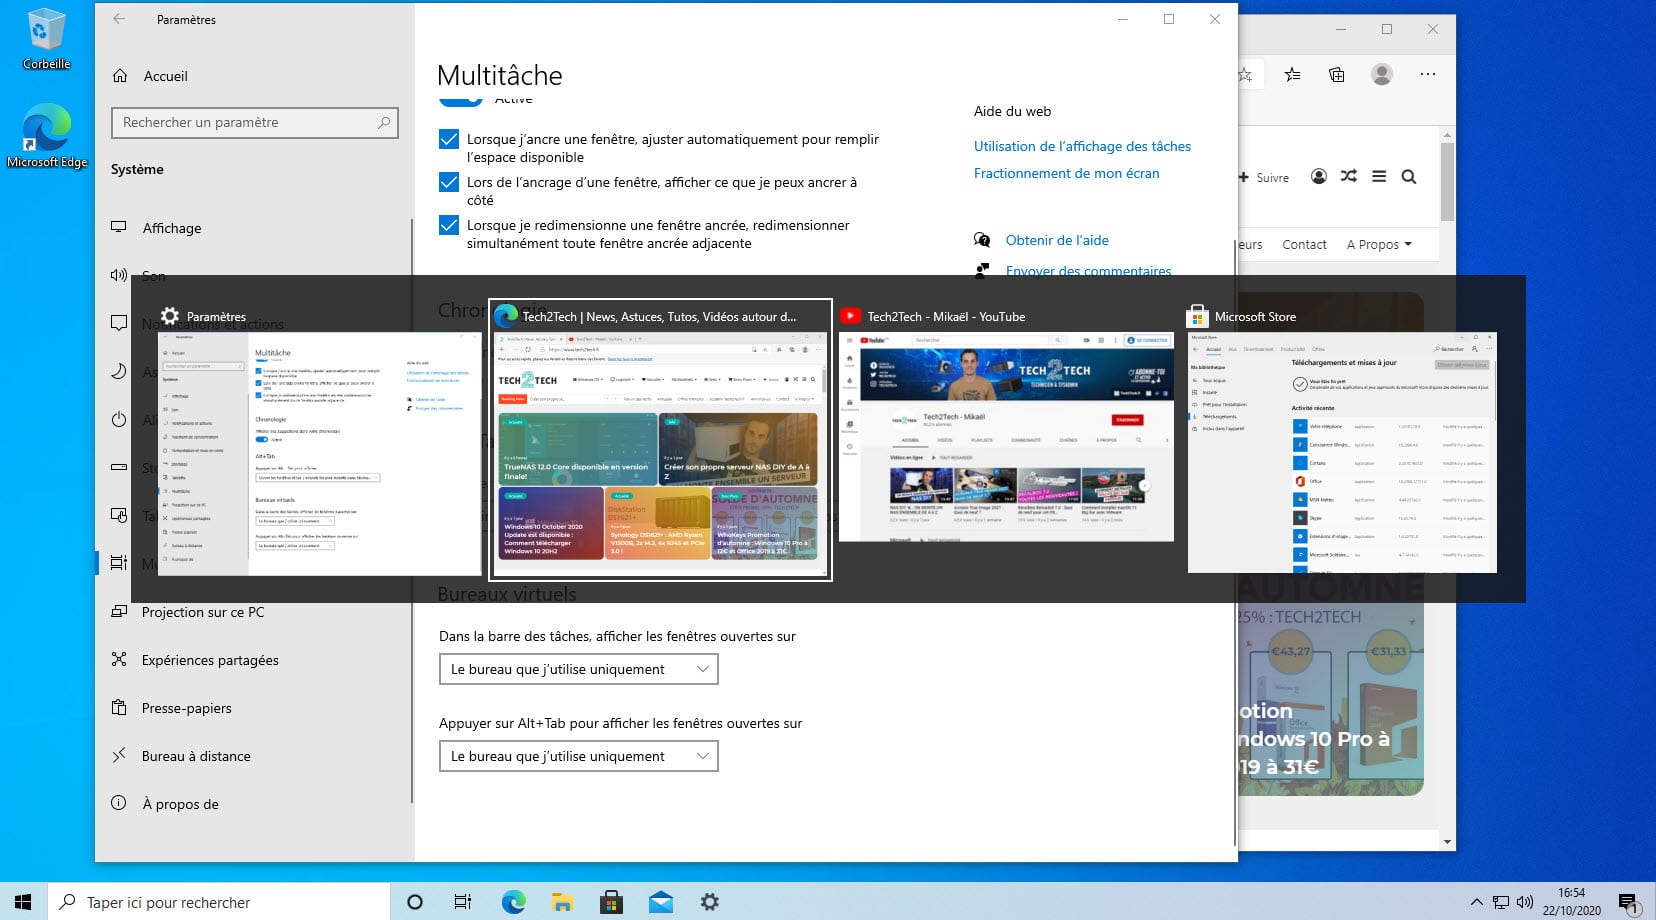Open the notification center icon
1656x920 pixels.
pos(1628,902)
